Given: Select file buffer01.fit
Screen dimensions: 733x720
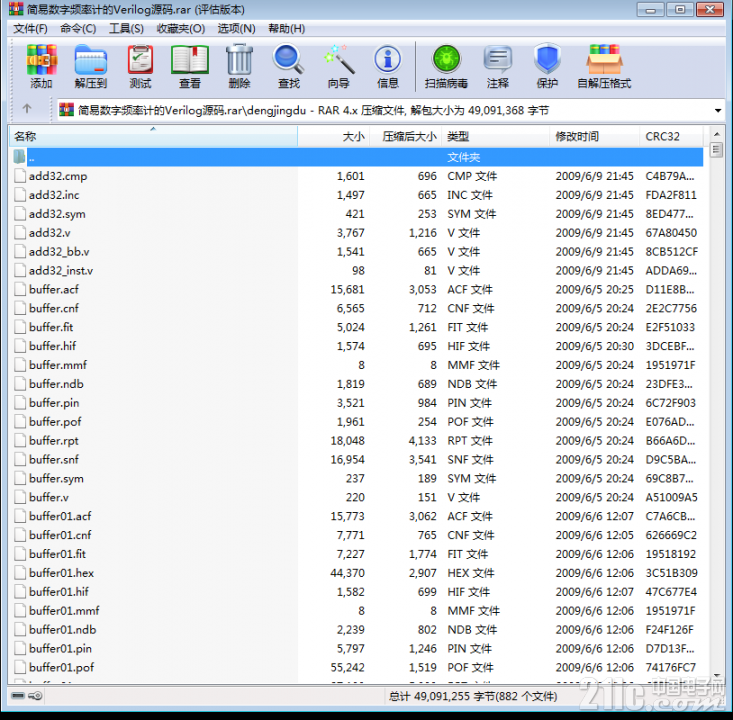Looking at the screenshot, I should pyautogui.click(x=356, y=554).
